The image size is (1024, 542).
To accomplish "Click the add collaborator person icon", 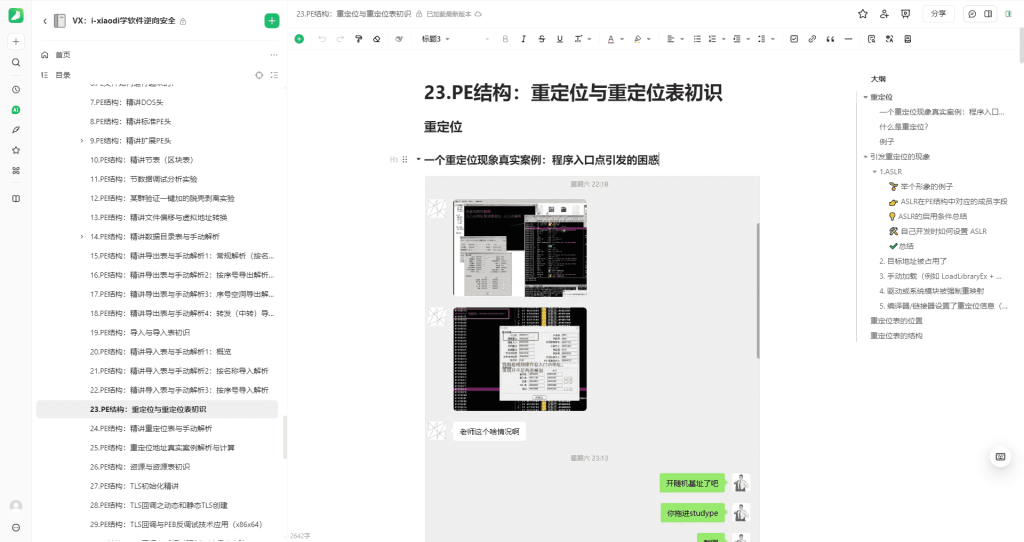I will pos(884,14).
